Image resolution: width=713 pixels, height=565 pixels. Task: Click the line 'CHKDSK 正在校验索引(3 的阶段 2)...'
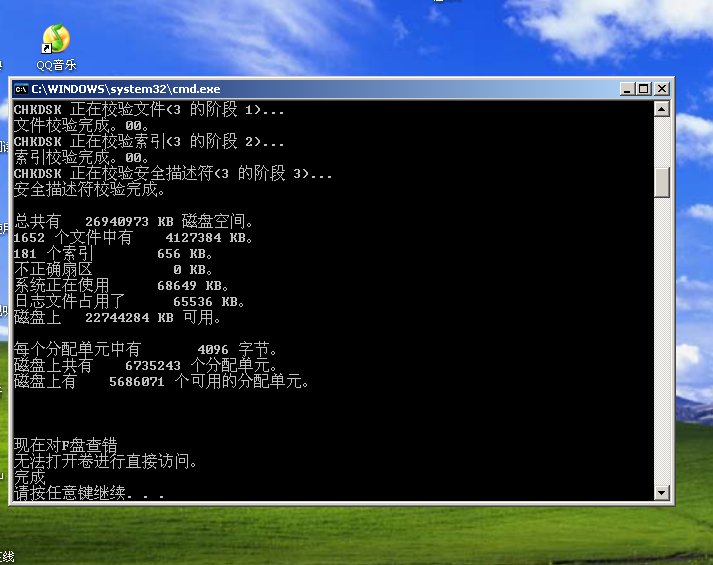pos(149,141)
